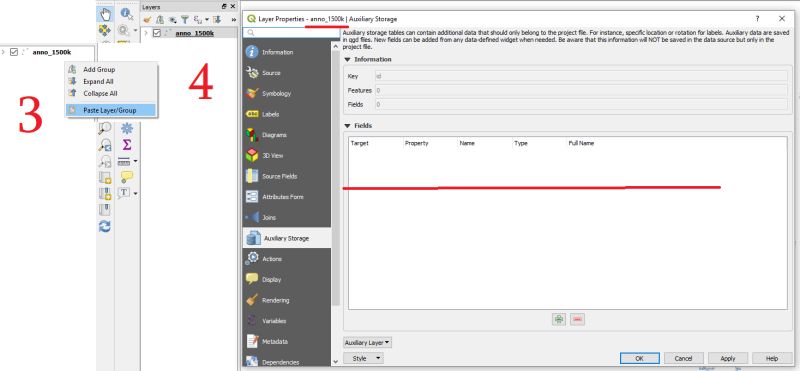
Task: Open Text Annotation tool dropdown arrow
Action: tap(135, 193)
